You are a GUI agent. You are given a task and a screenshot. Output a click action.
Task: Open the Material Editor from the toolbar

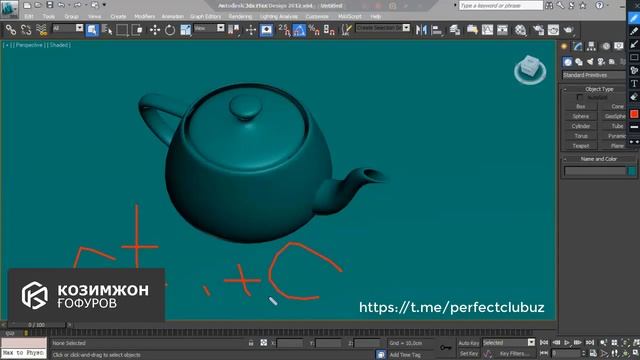(520, 30)
